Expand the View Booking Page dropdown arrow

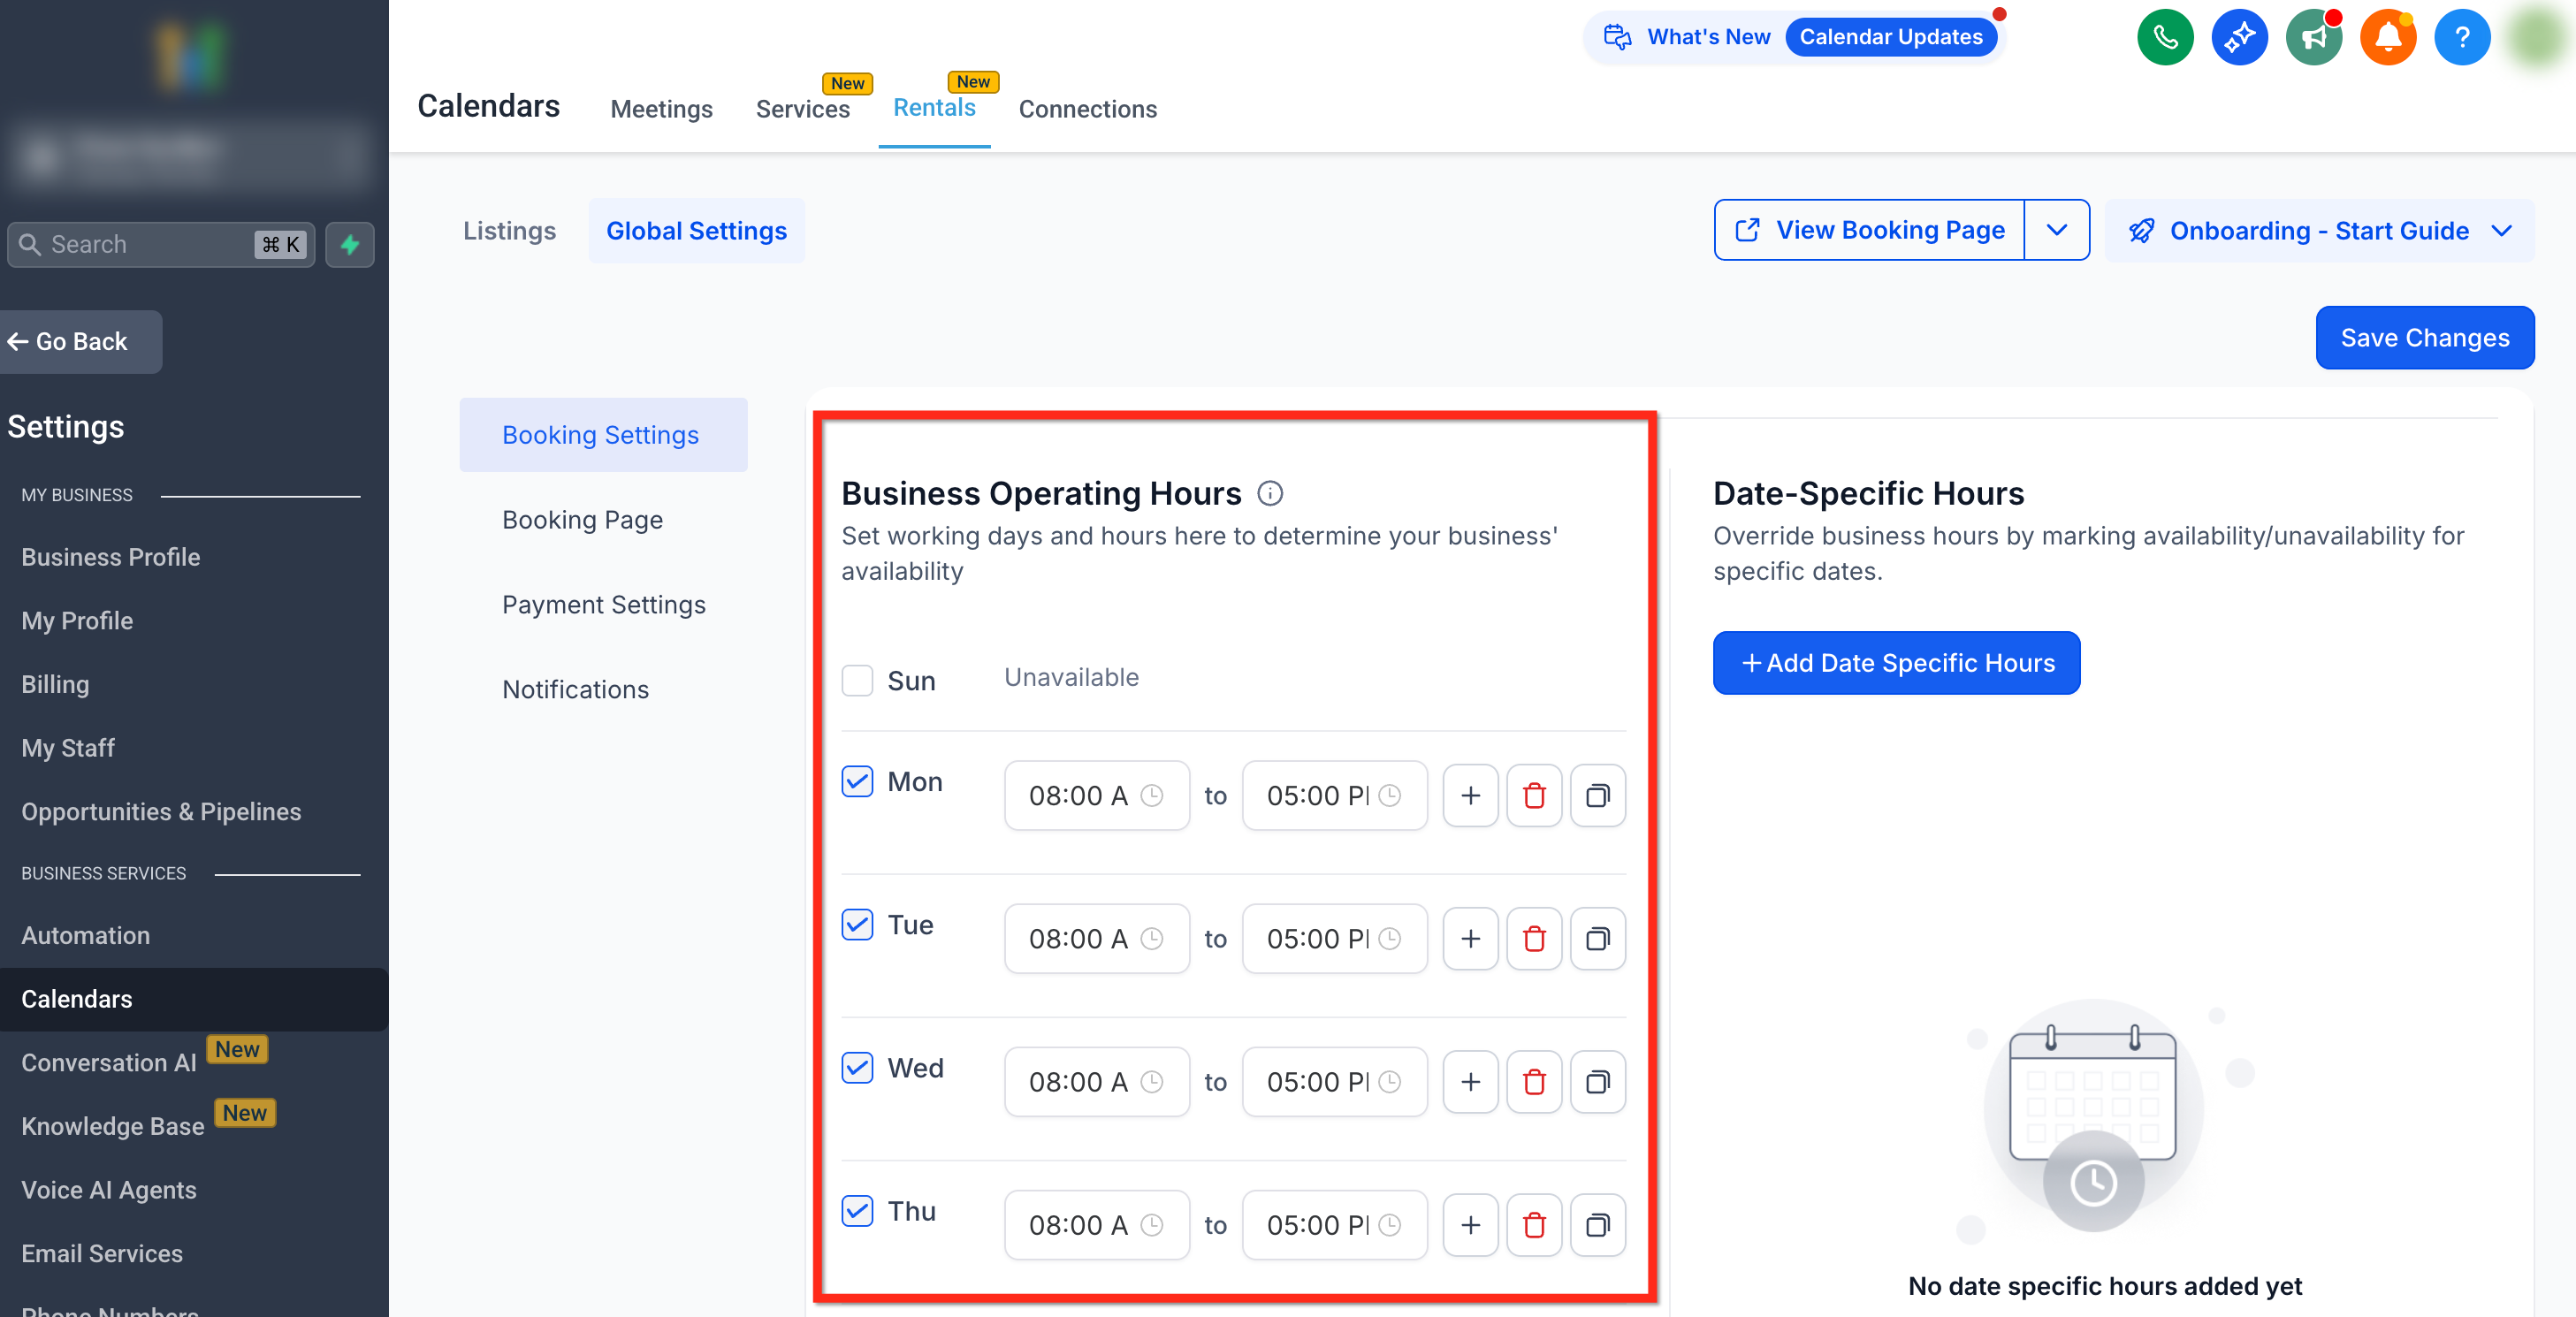(x=2056, y=230)
